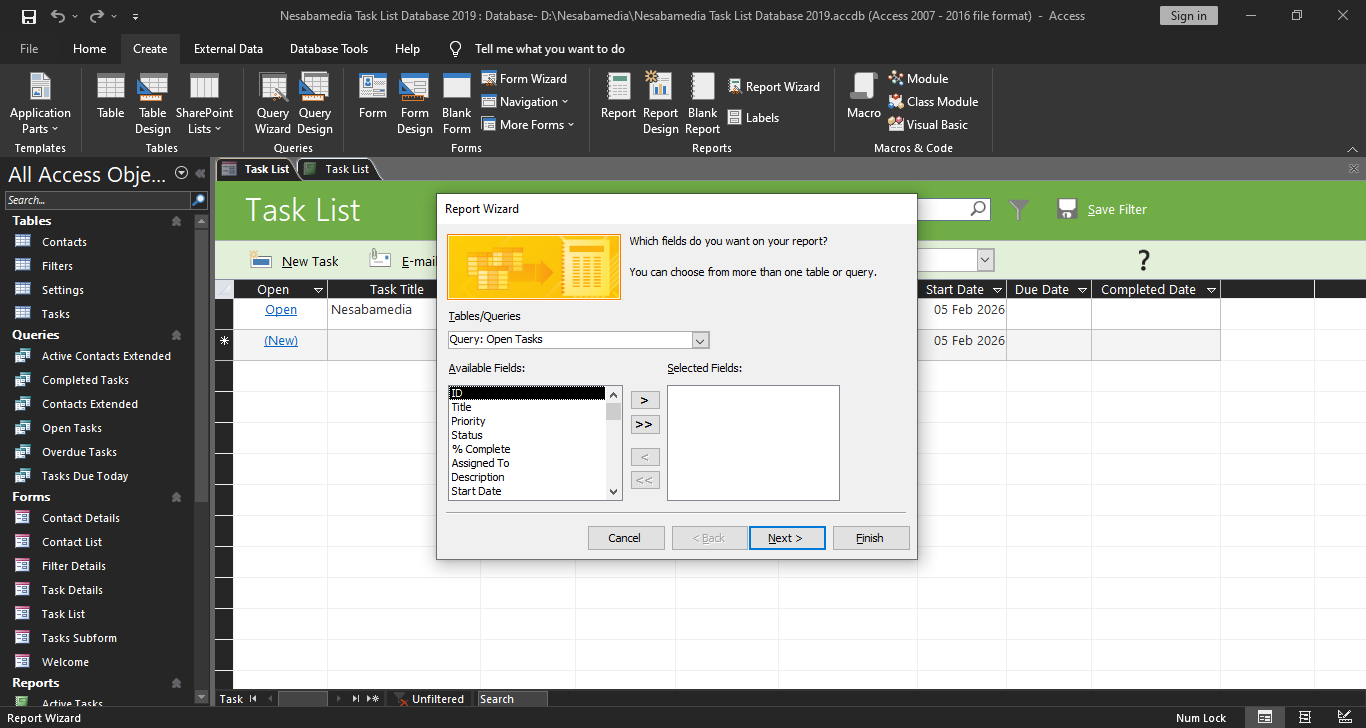Open the Visual Basic editor
This screenshot has height=728, width=1366.
[x=927, y=125]
